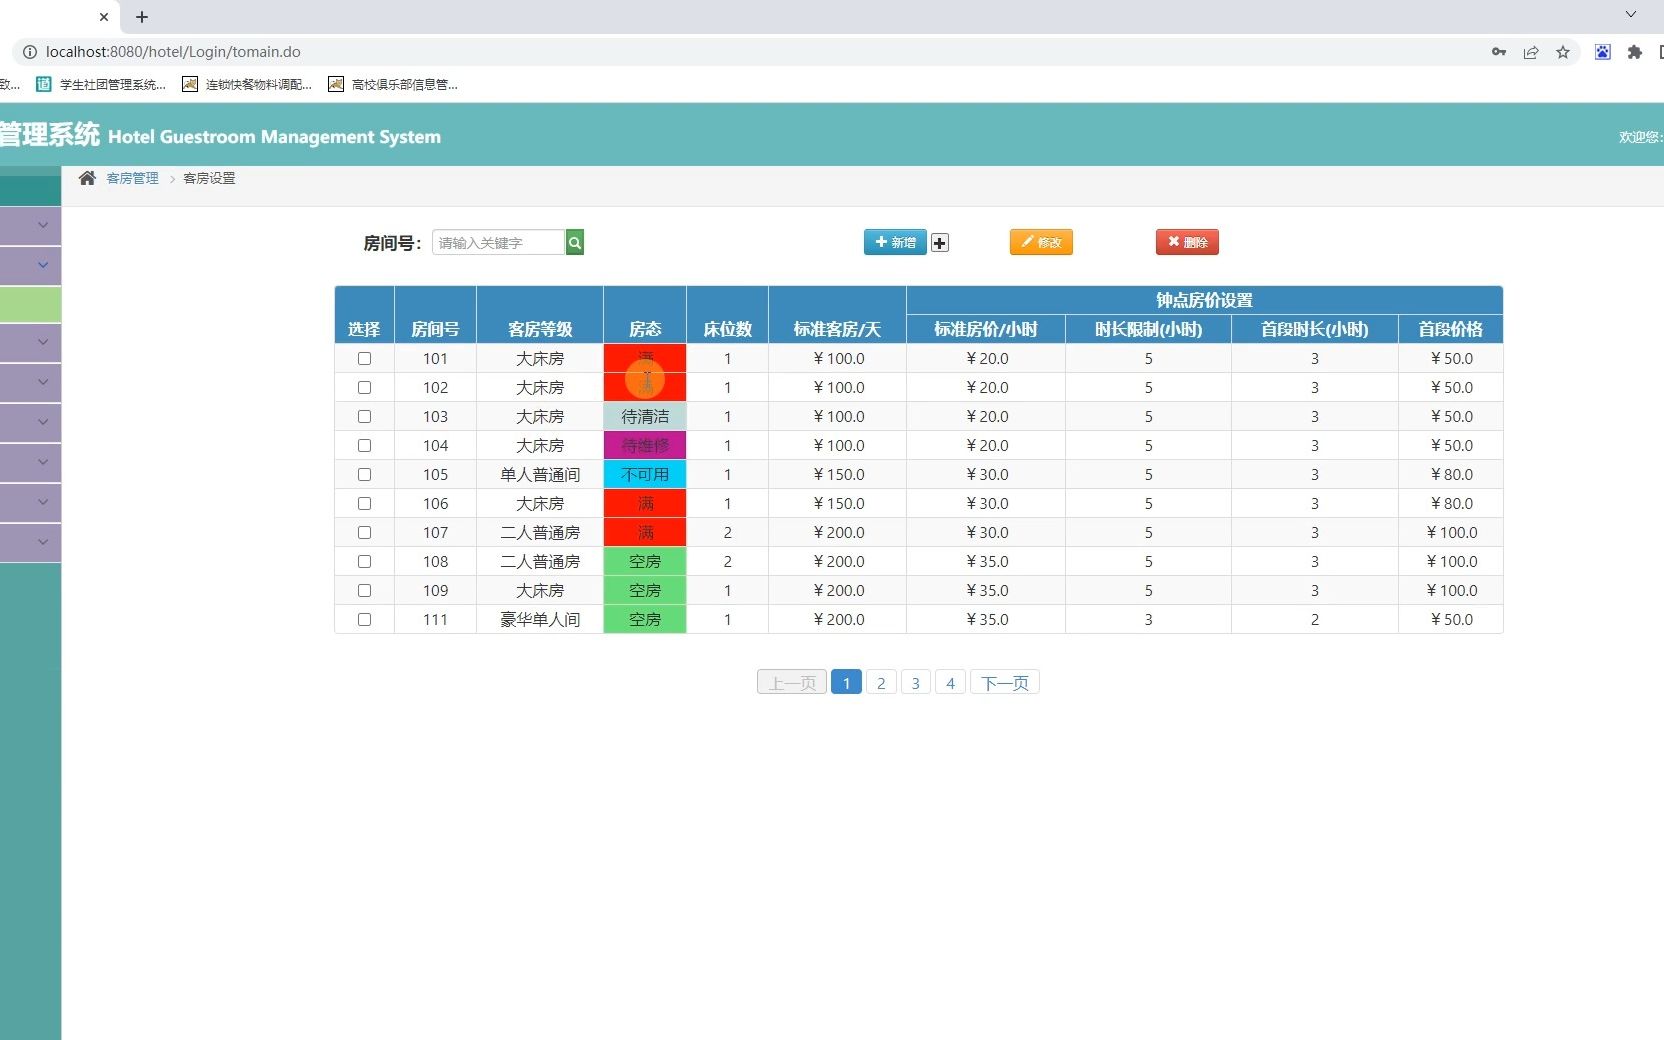
Task: Click the 豪华单人间 cell in room 111
Action: pyautogui.click(x=540, y=619)
